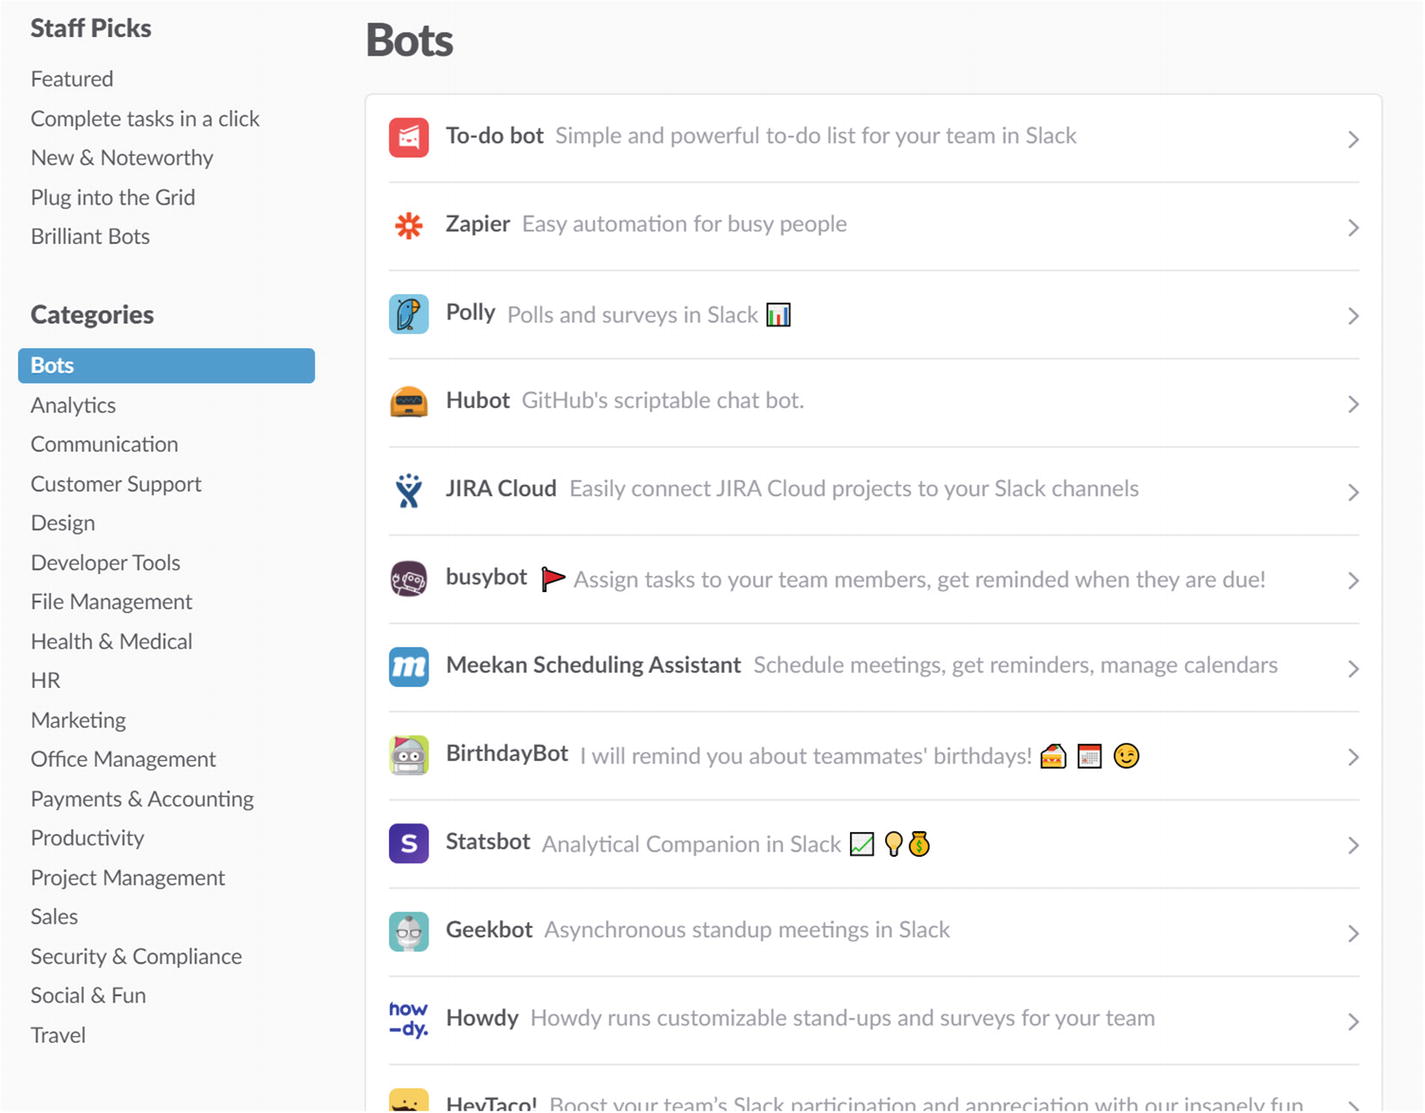The height and width of the screenshot is (1113, 1425).
Task: Open the Statsbot app name
Action: [x=488, y=841]
